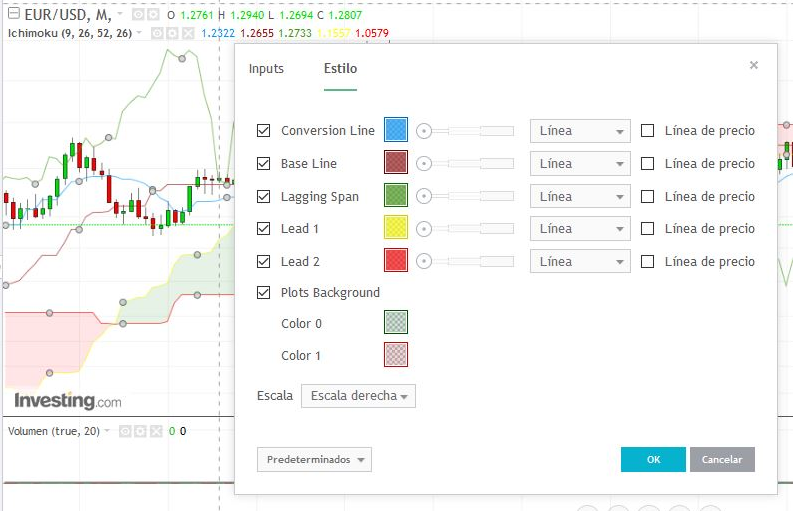Screen dimensions: 793x511
Task: Expand Volumen legend dropdown arrow
Action: 107,431
